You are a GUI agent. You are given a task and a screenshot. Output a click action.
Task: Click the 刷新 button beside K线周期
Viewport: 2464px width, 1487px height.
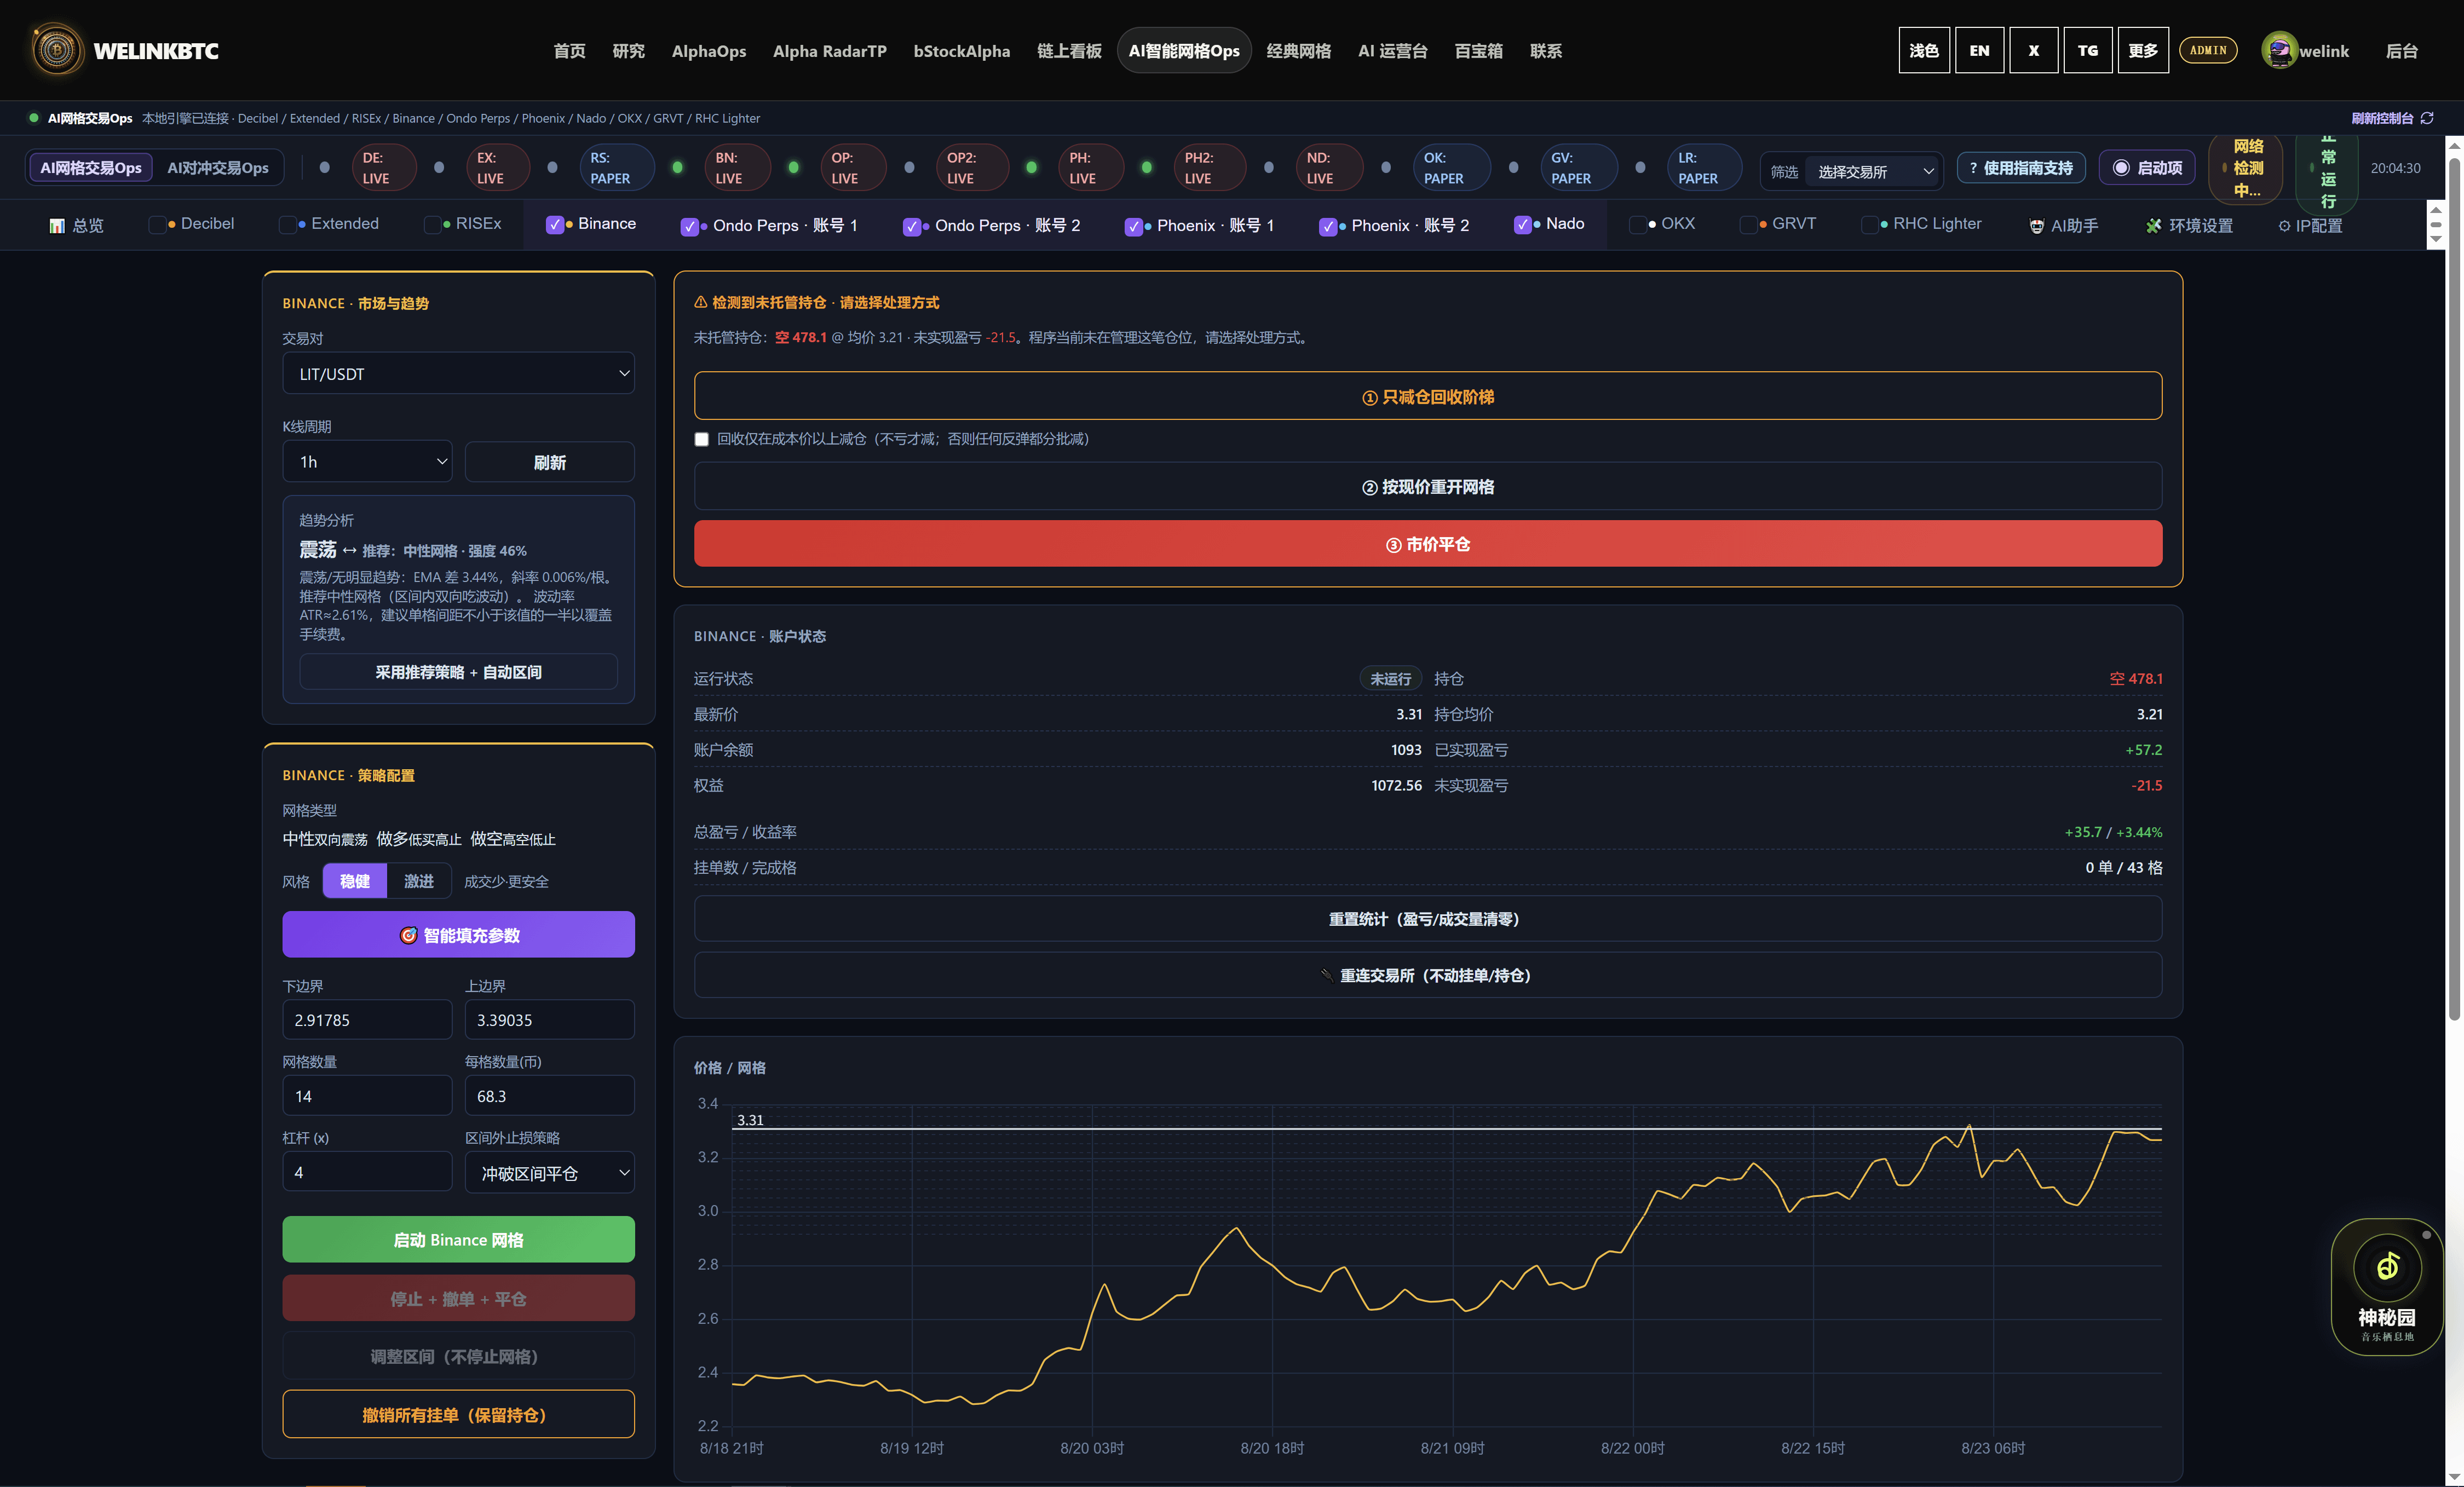pyautogui.click(x=549, y=462)
